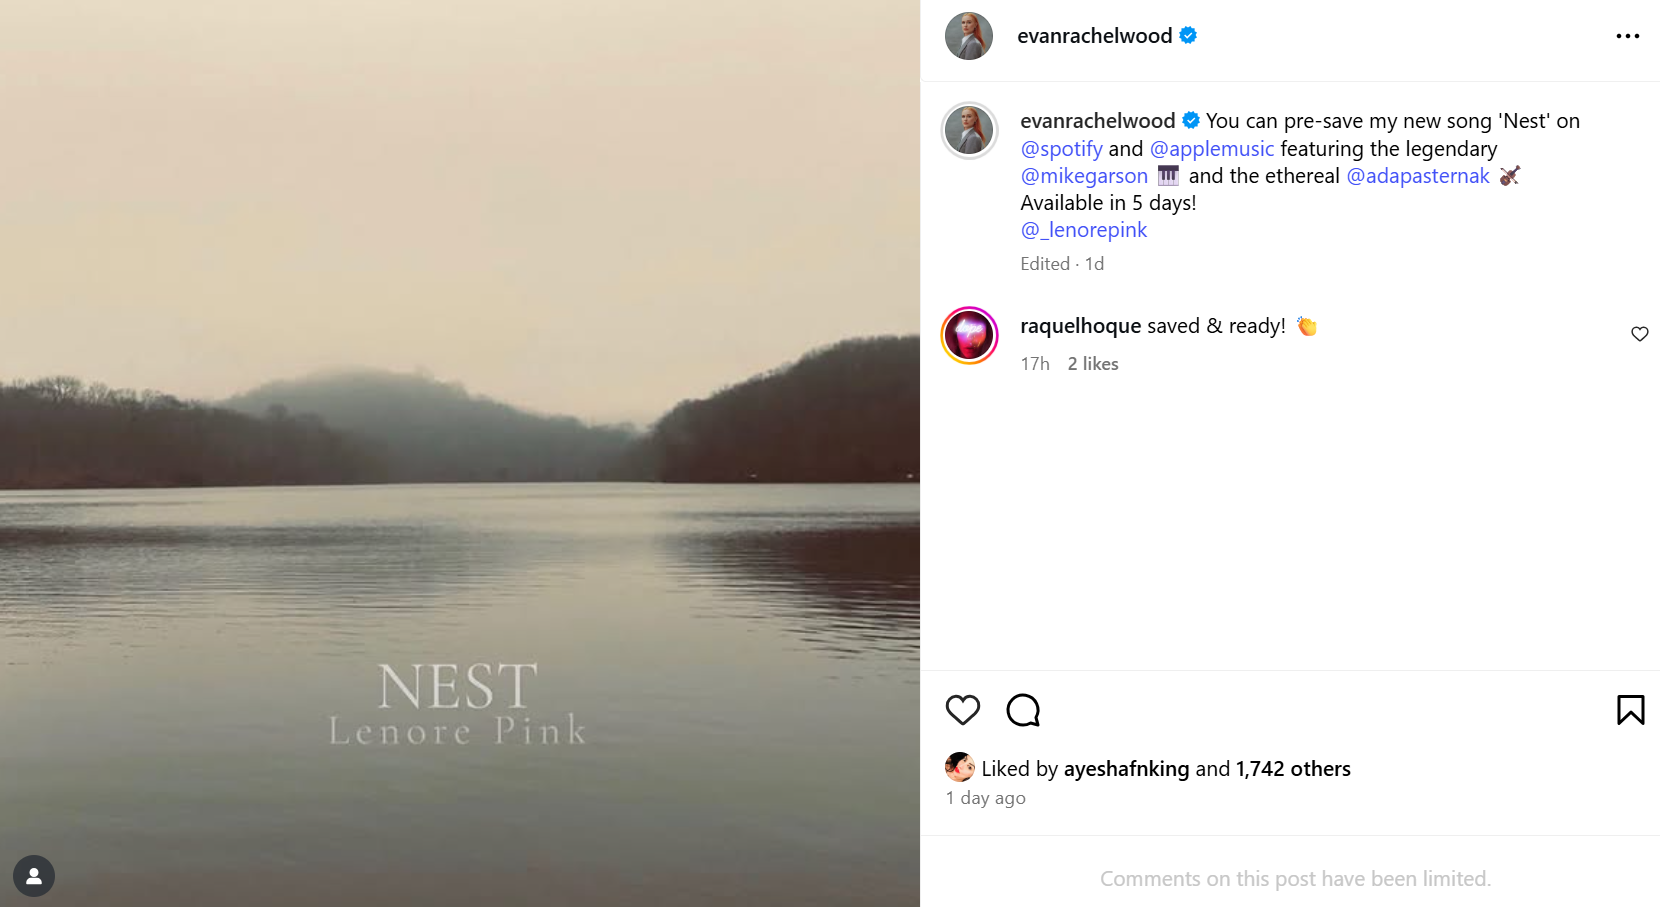View the 2 likes on raquelhoque's comment
Image resolution: width=1660 pixels, height=907 pixels.
click(1092, 364)
